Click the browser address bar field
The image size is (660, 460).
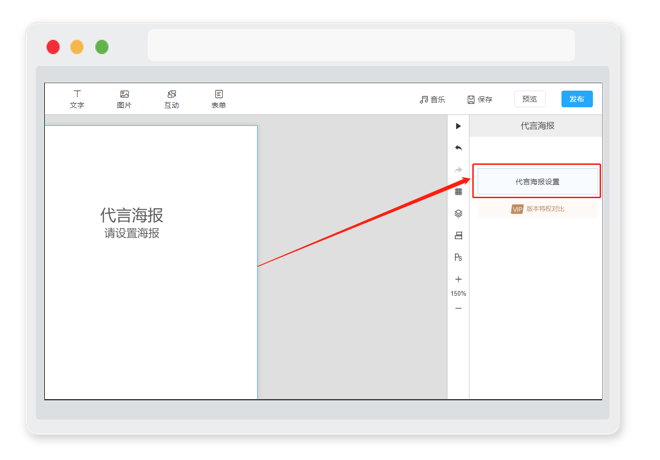[x=361, y=45]
